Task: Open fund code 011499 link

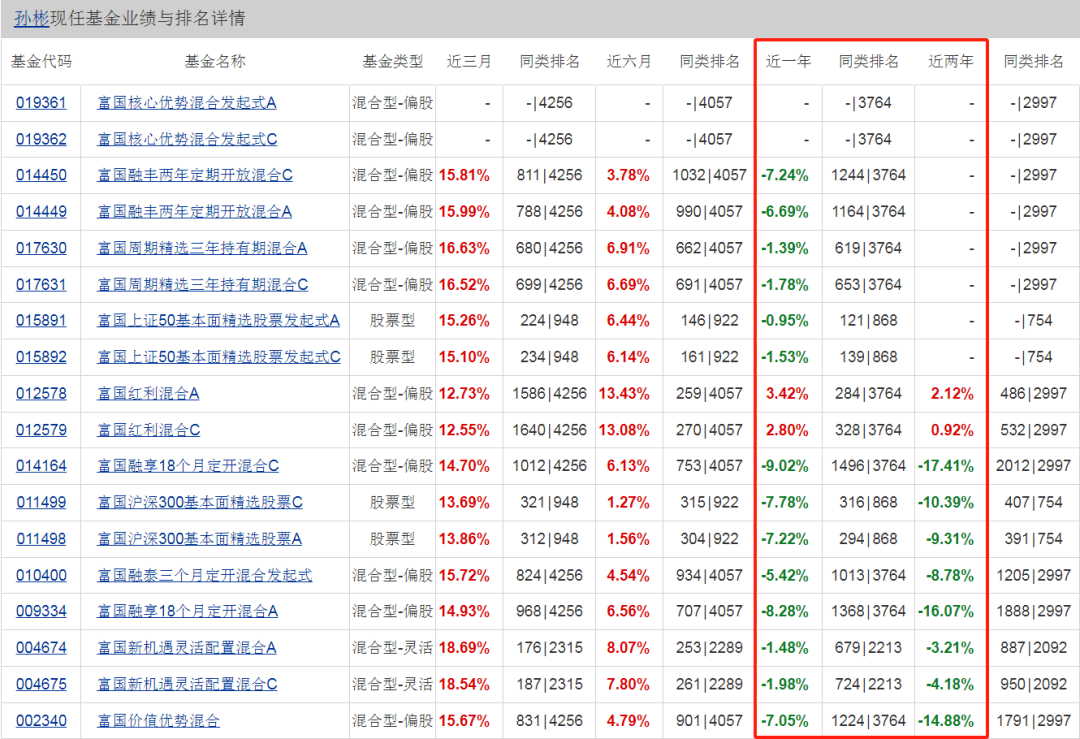Action: pyautogui.click(x=41, y=502)
